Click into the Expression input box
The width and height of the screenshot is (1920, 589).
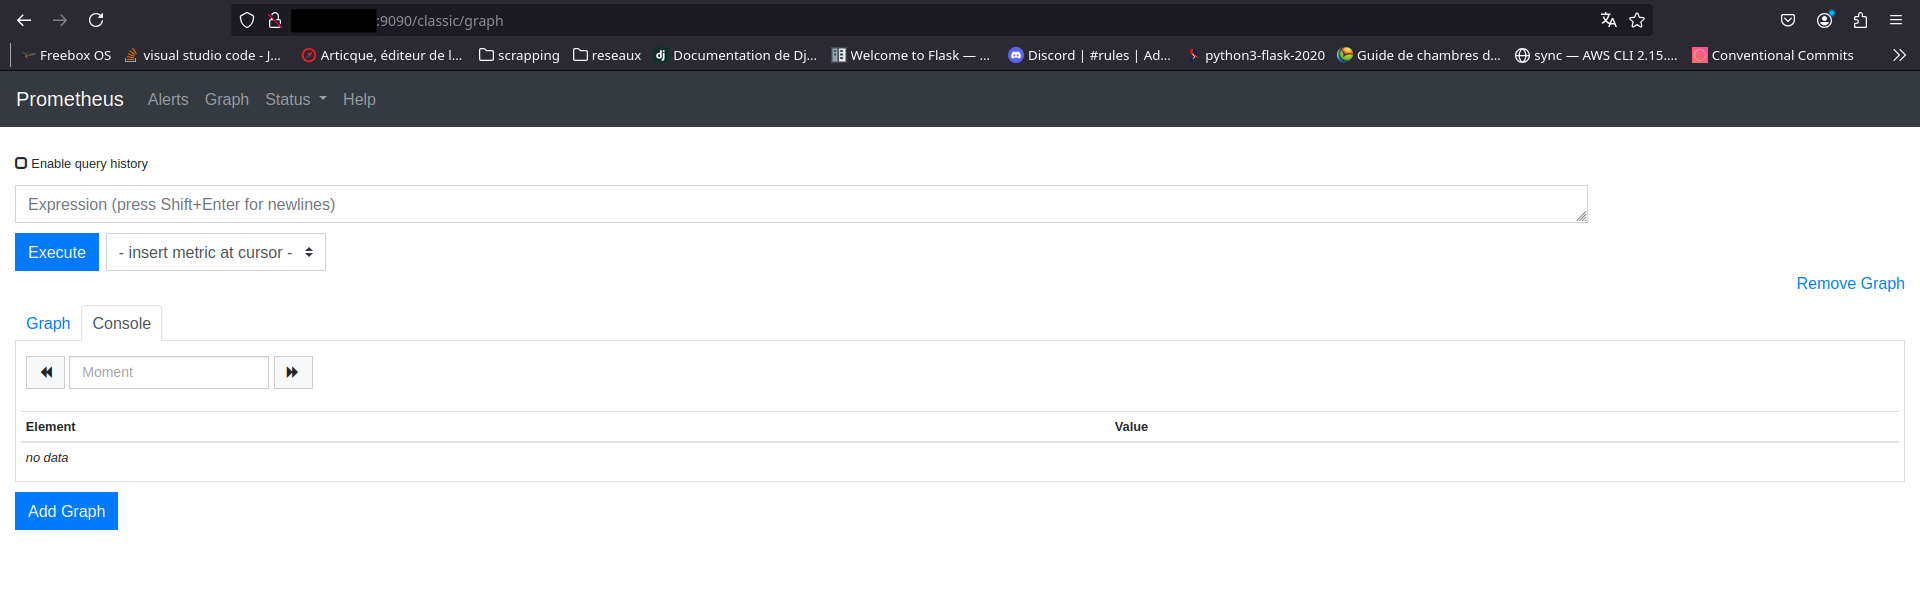tap(801, 204)
